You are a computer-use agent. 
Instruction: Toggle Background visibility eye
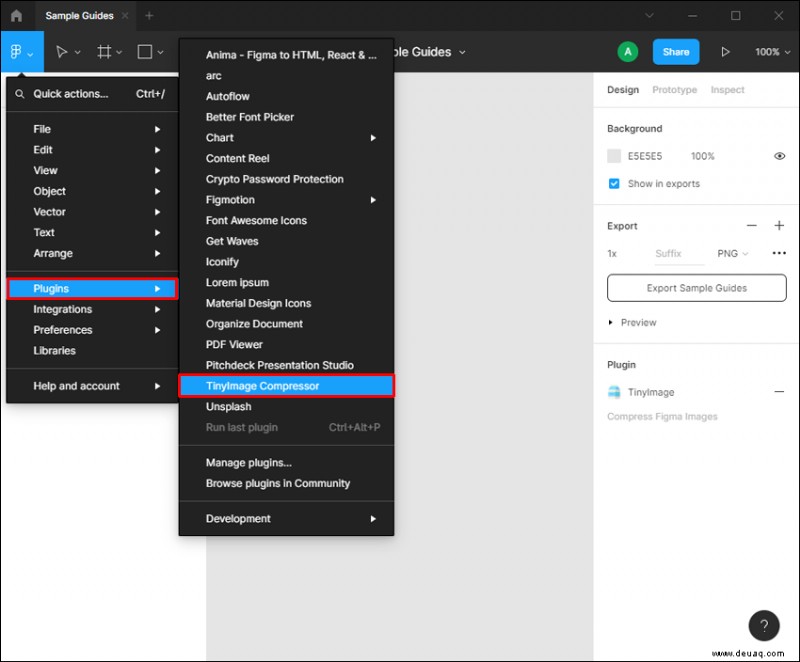[x=779, y=156]
